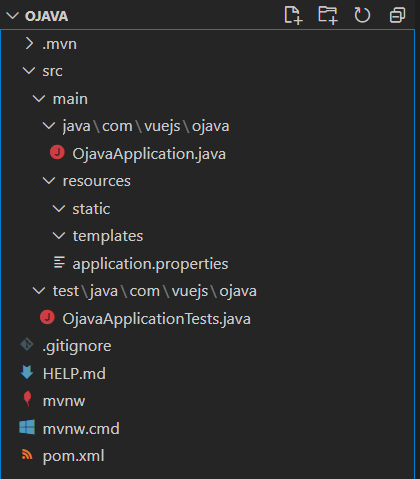Select the src folder label
This screenshot has width=420, height=479.
[52, 71]
